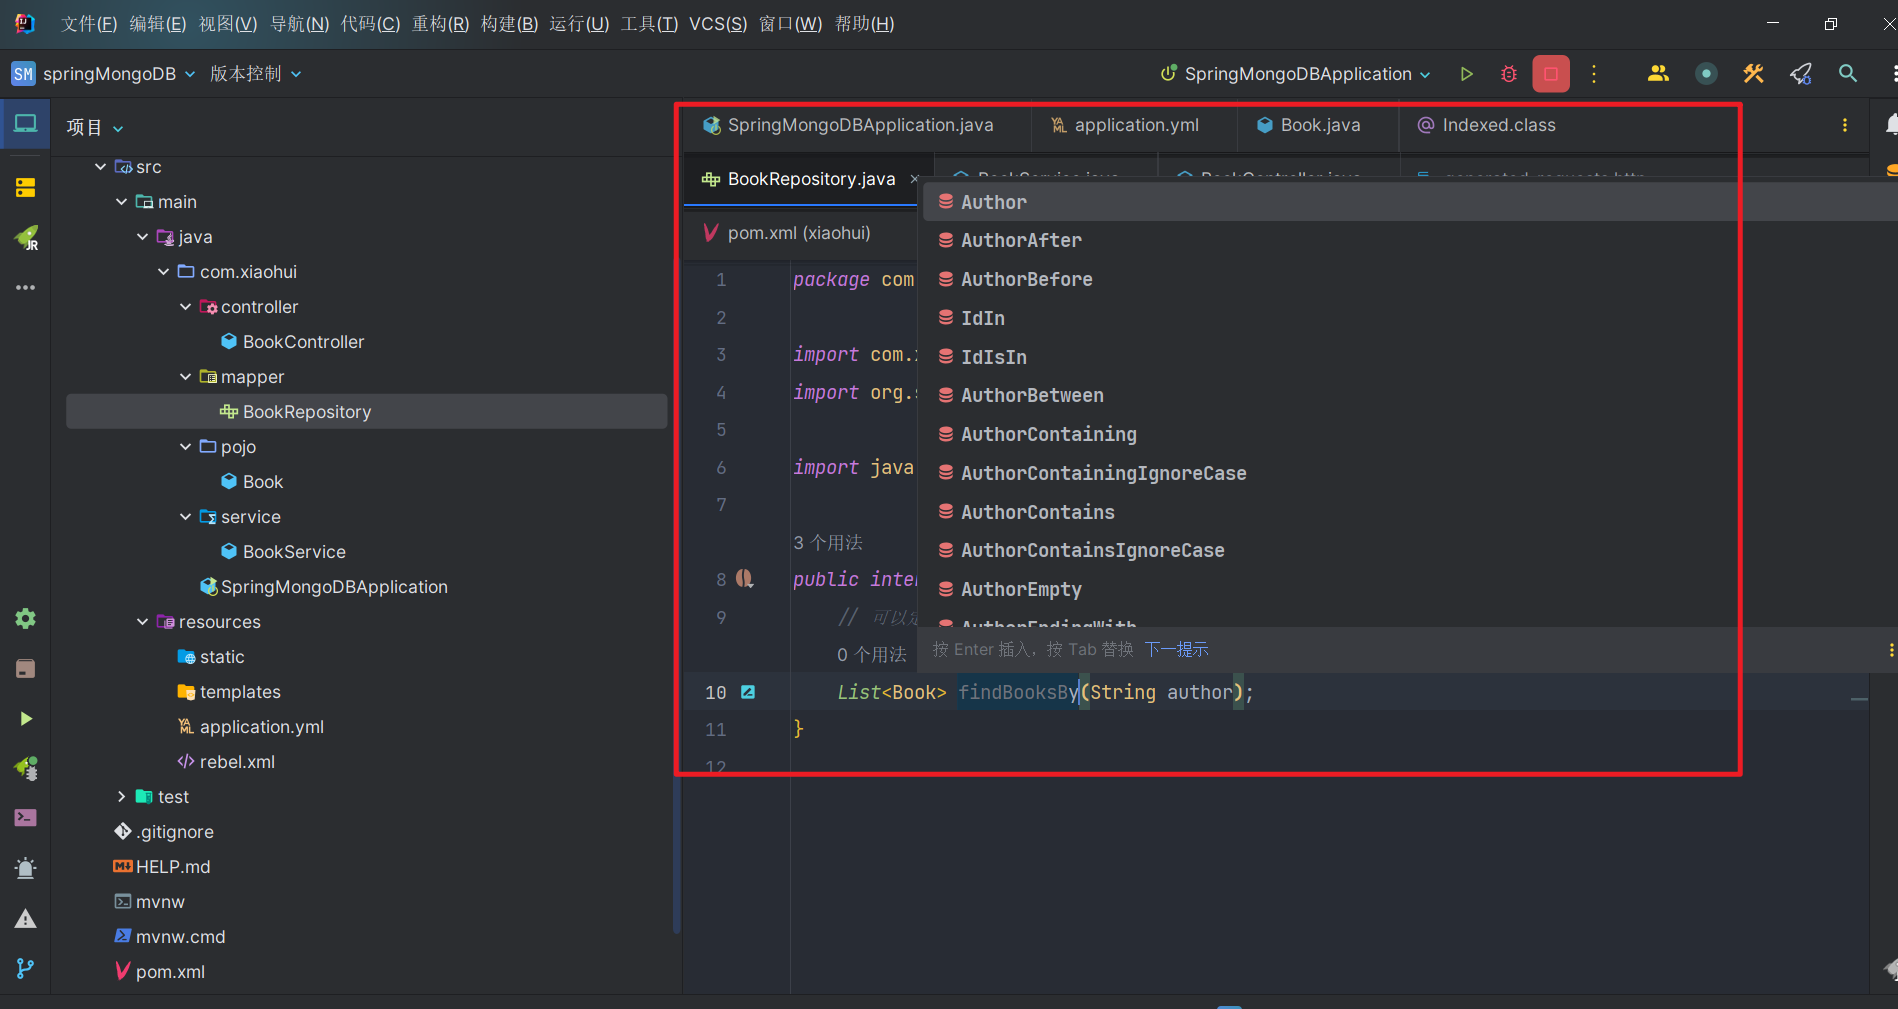
Task: Open the JRebel rocket icon in toolbar
Action: point(1801,74)
